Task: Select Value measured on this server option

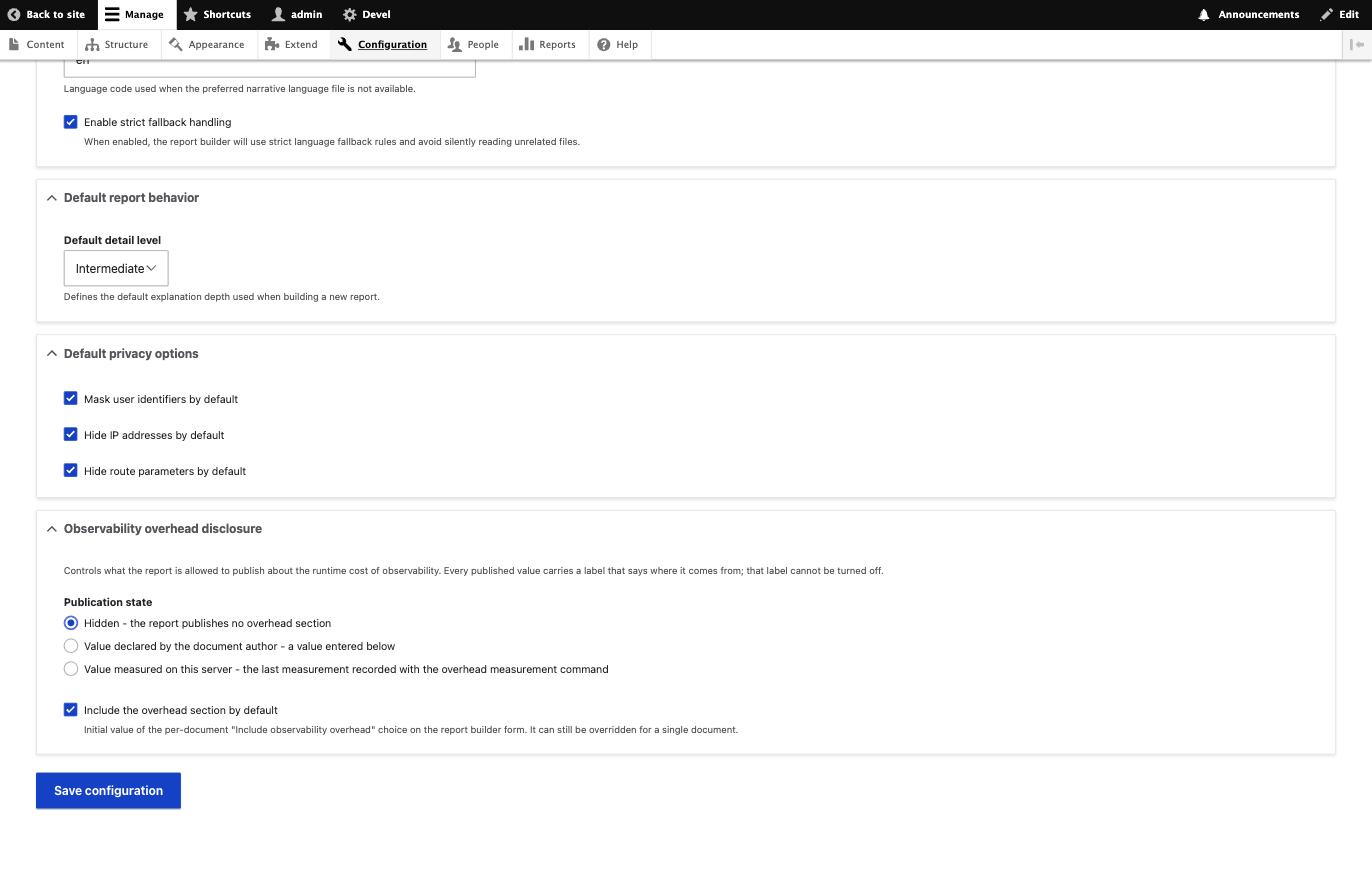Action: [x=71, y=669]
